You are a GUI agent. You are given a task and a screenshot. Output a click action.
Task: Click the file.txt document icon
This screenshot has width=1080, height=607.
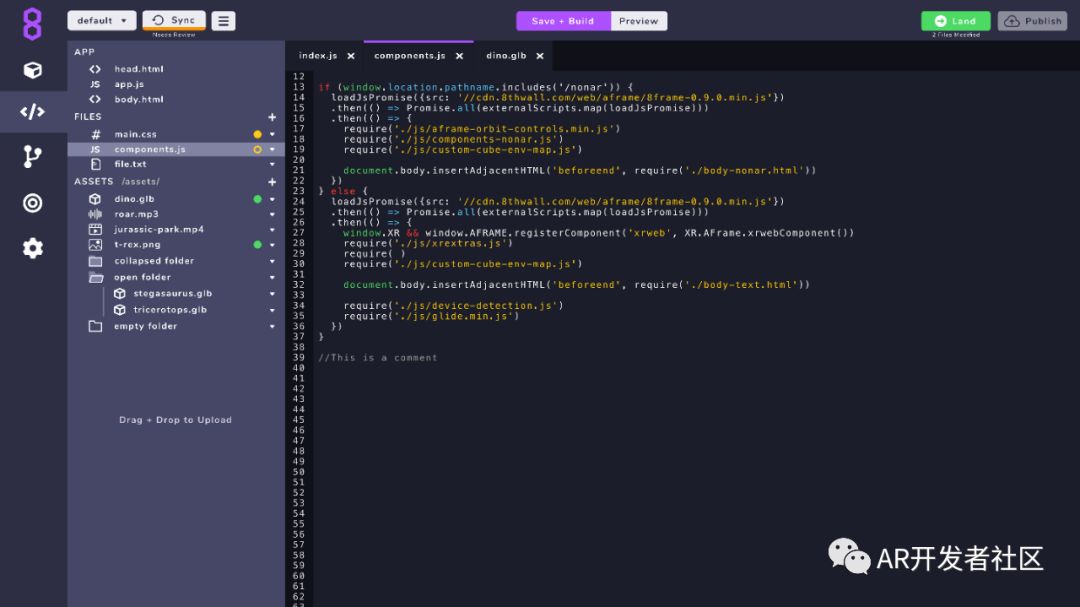coord(96,164)
